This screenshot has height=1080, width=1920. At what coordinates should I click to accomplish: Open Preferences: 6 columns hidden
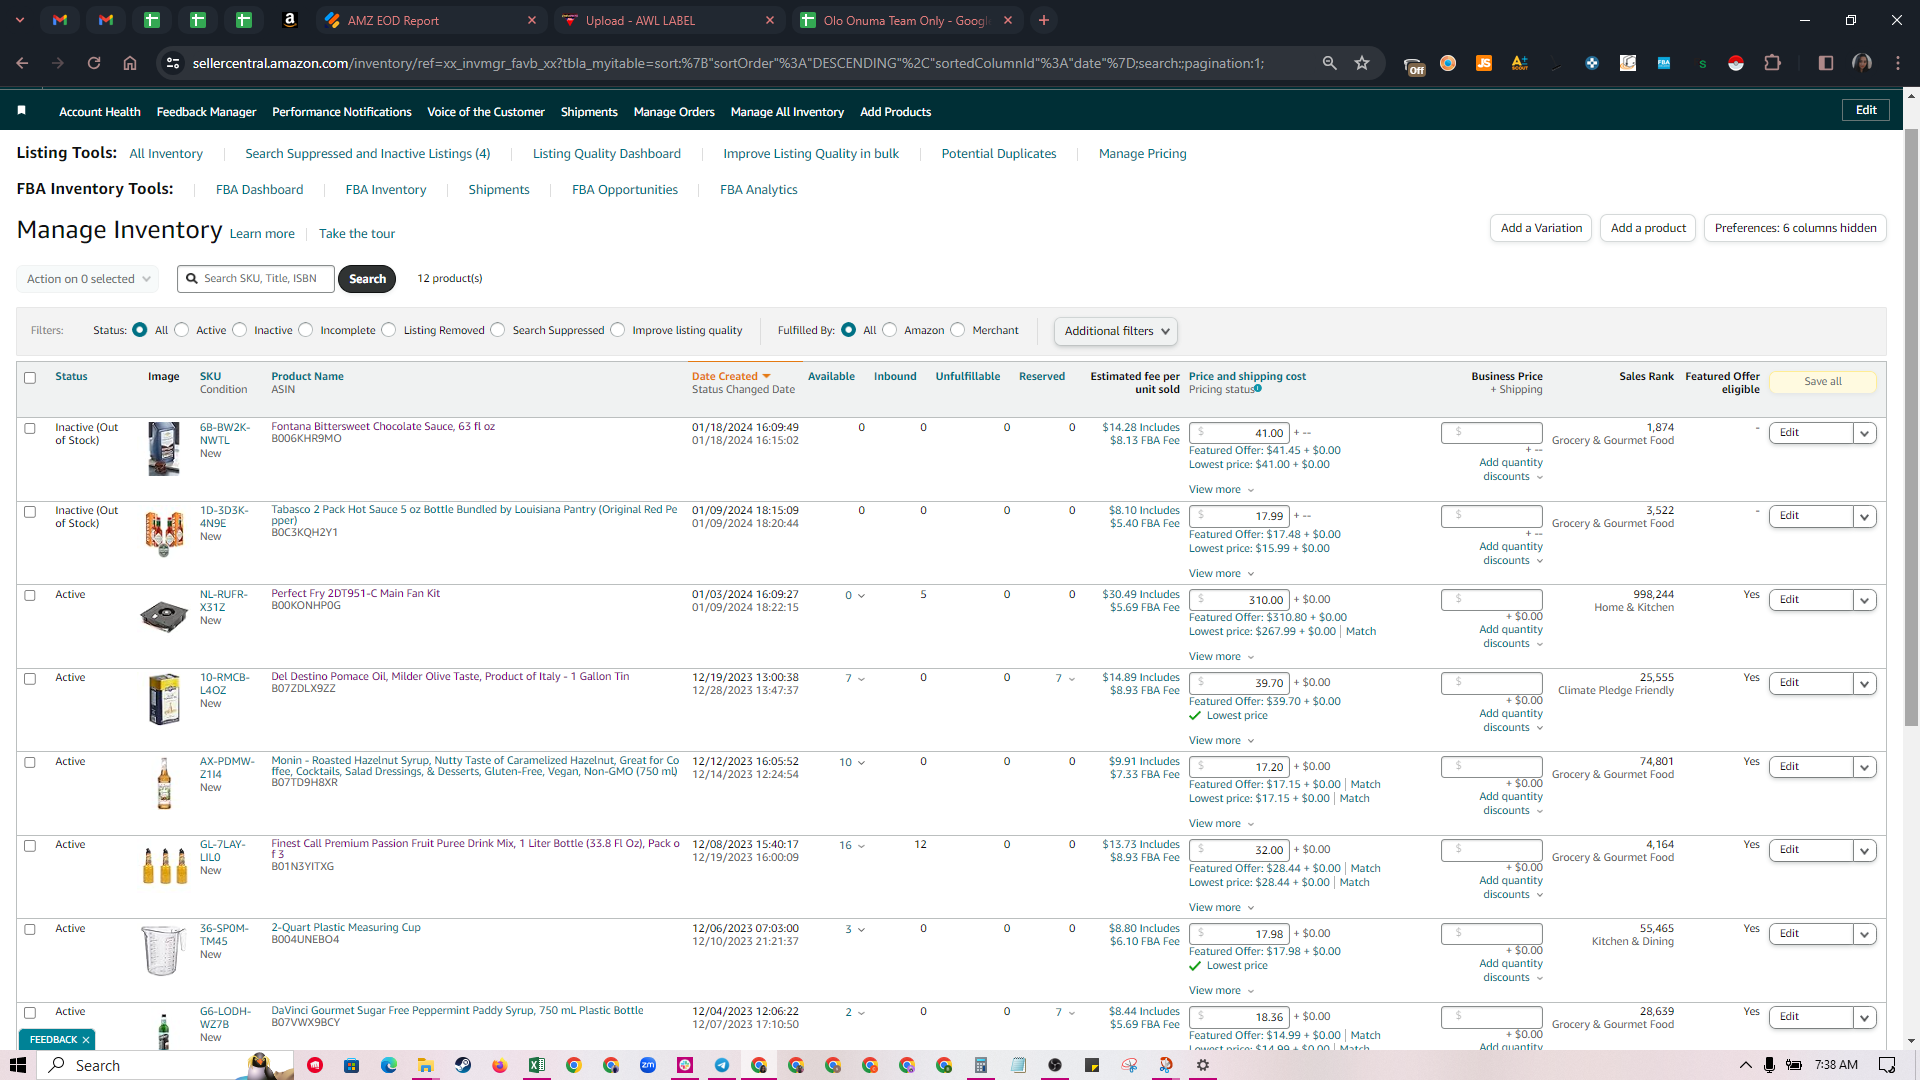point(1795,228)
